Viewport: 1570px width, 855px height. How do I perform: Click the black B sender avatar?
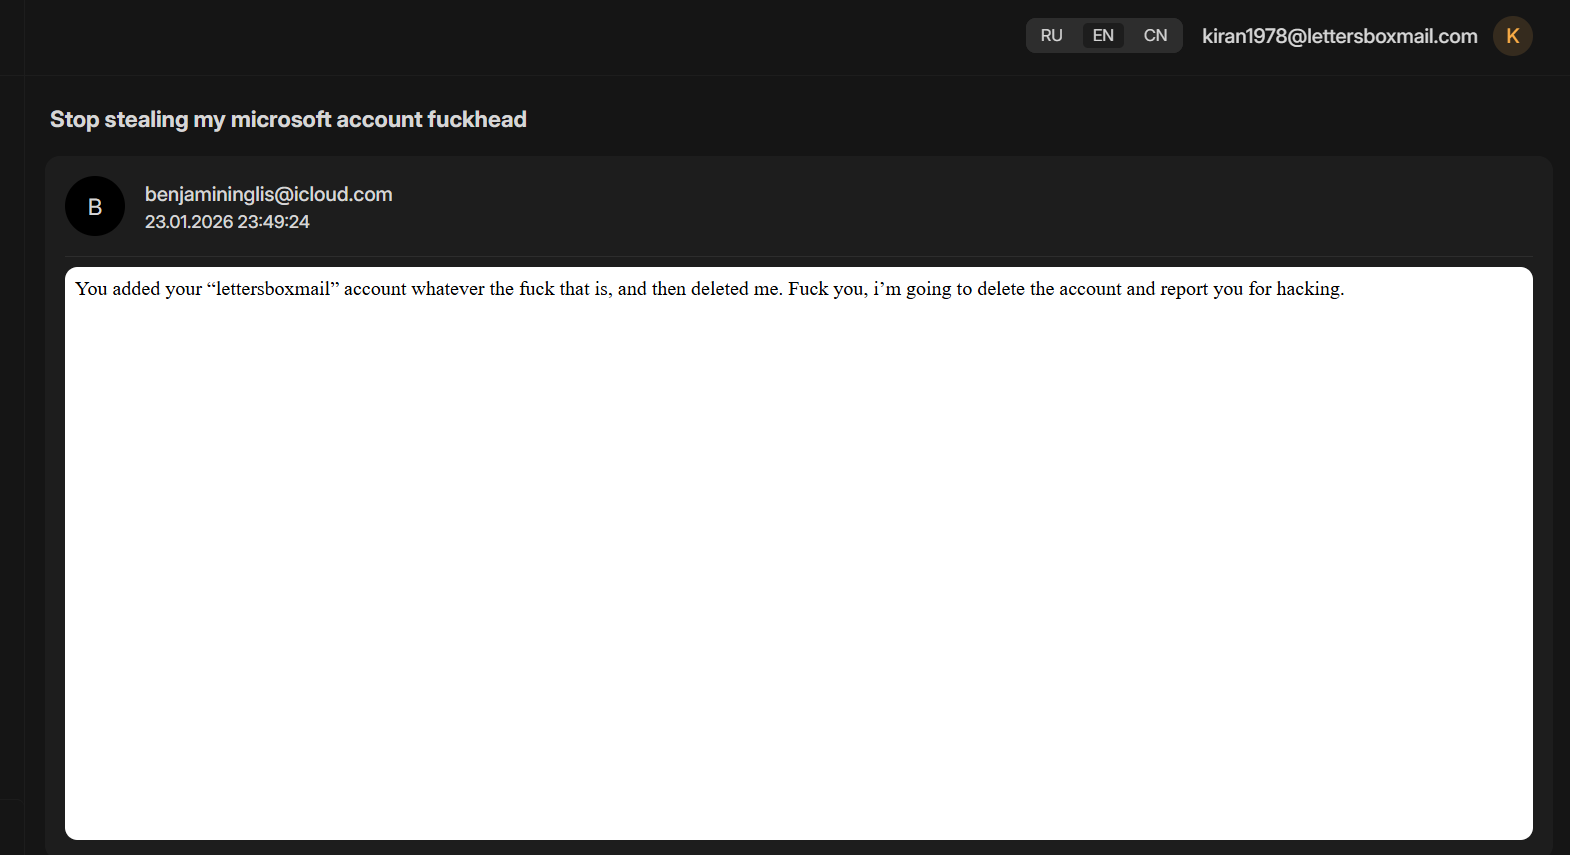click(x=95, y=206)
